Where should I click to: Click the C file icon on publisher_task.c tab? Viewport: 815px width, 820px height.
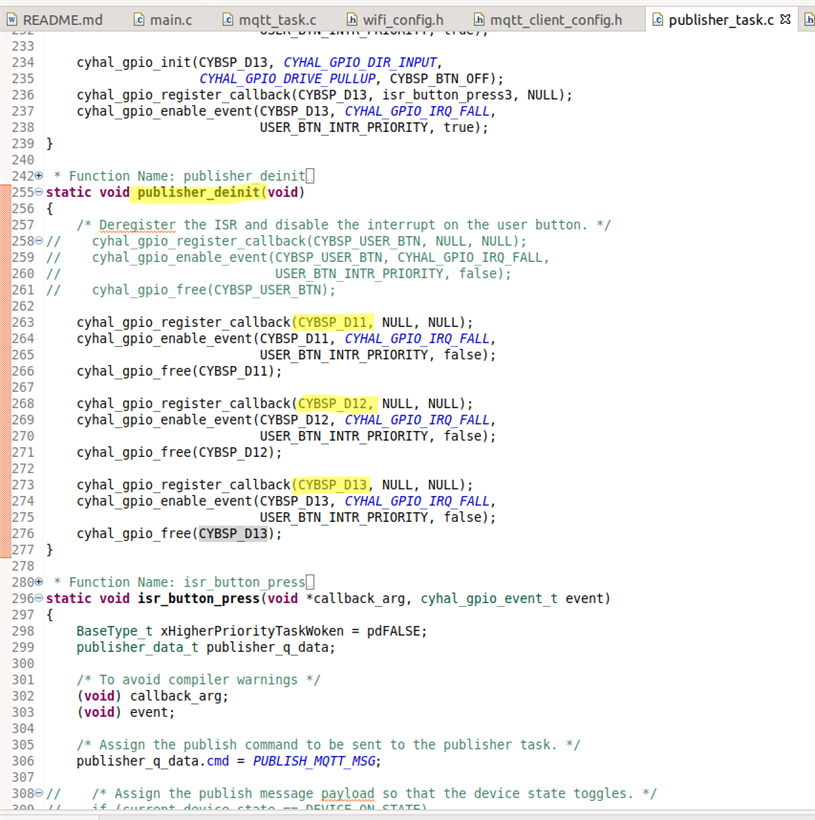coord(657,19)
